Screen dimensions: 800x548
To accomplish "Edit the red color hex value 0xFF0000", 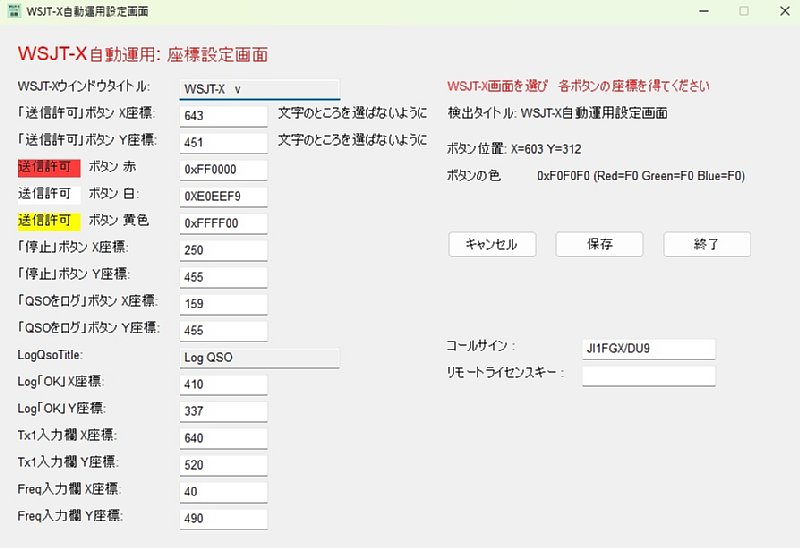I will (223, 169).
